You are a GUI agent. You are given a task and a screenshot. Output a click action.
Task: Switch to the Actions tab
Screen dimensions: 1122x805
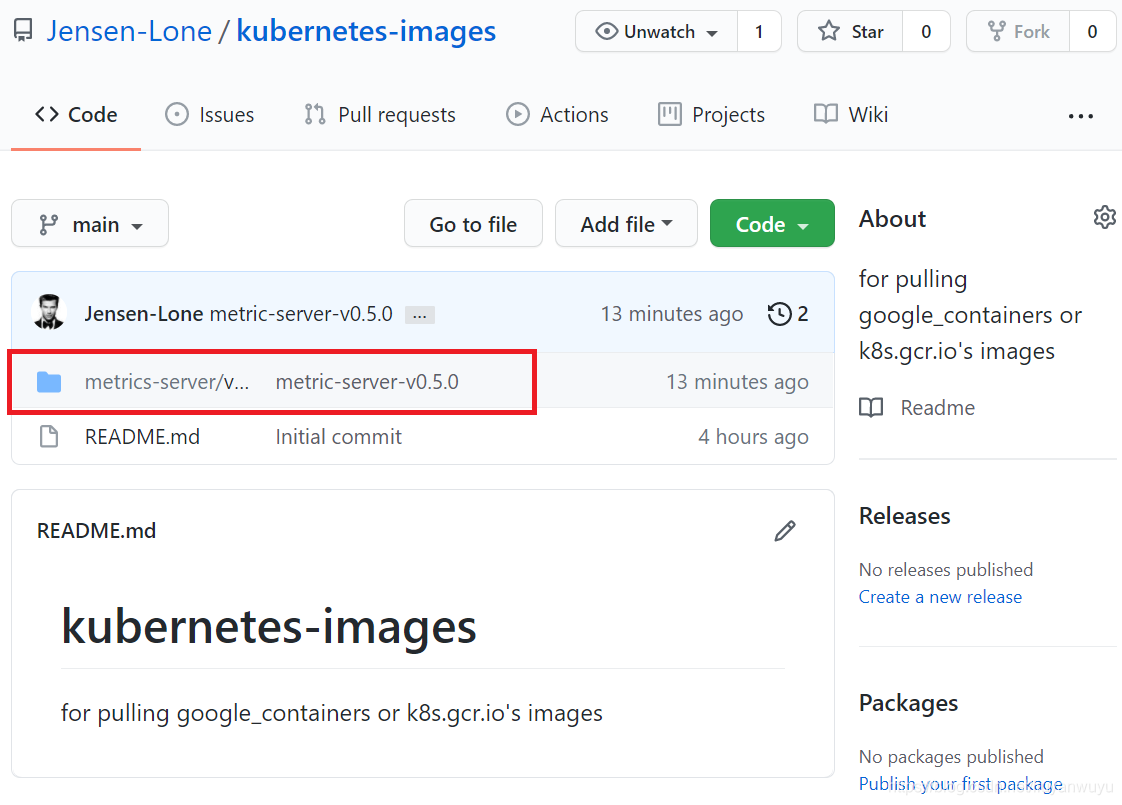pyautogui.click(x=557, y=114)
